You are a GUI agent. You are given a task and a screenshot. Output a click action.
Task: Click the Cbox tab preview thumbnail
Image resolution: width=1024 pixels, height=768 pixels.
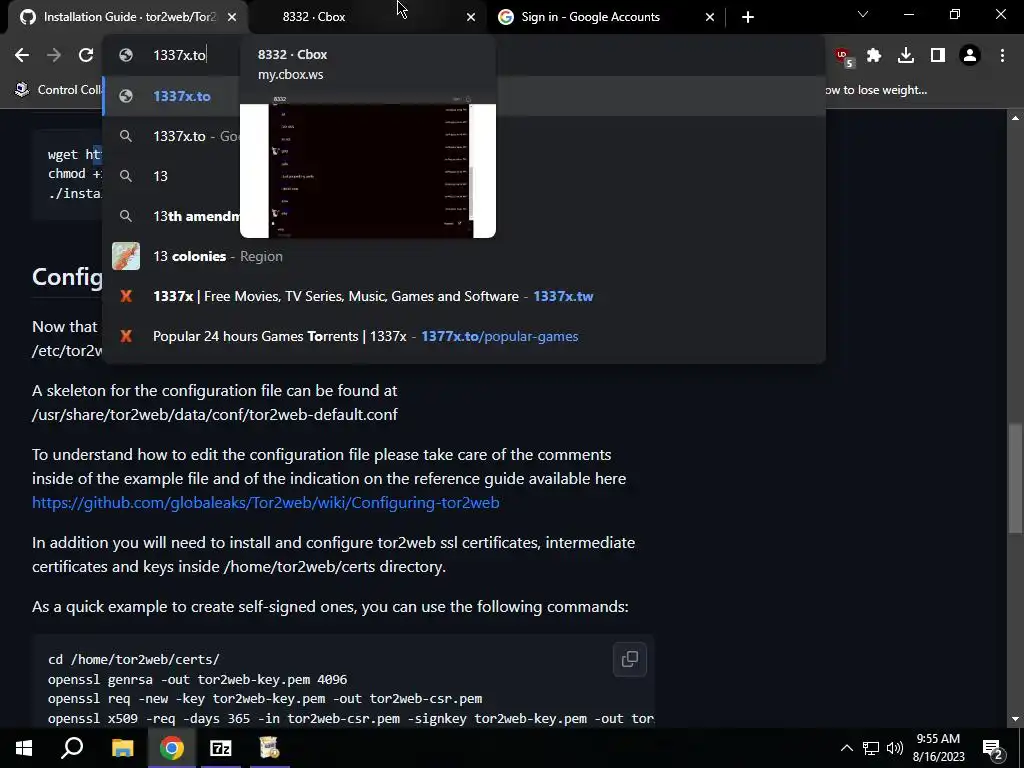click(x=368, y=166)
